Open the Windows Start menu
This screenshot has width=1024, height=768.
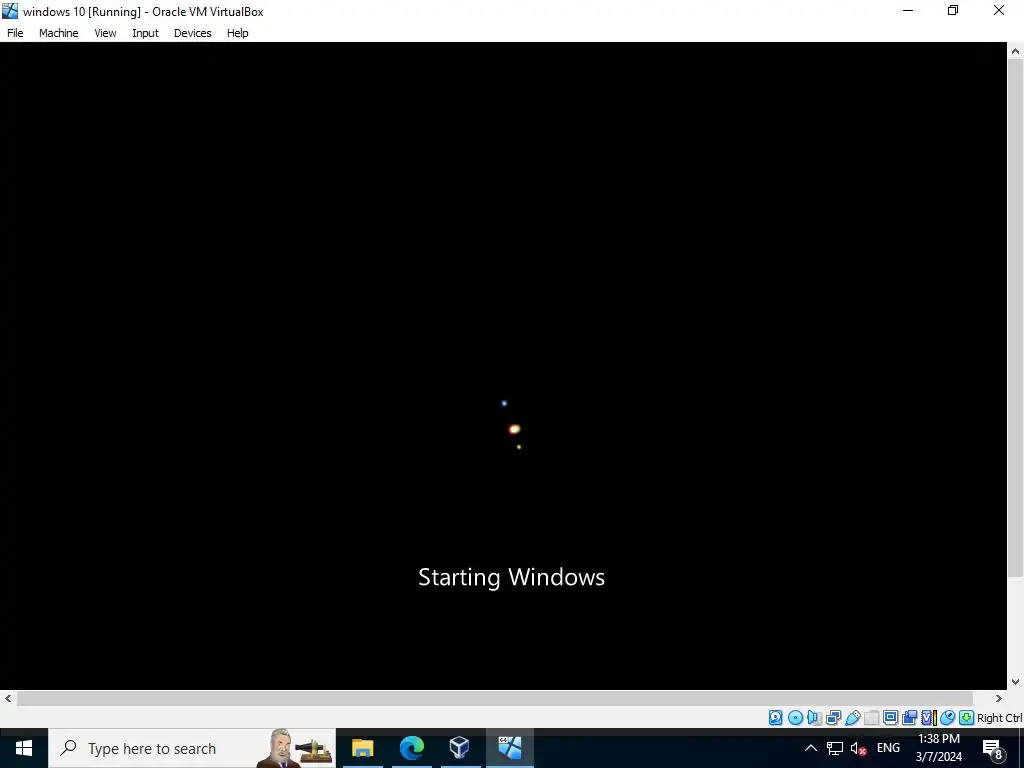pos(24,748)
